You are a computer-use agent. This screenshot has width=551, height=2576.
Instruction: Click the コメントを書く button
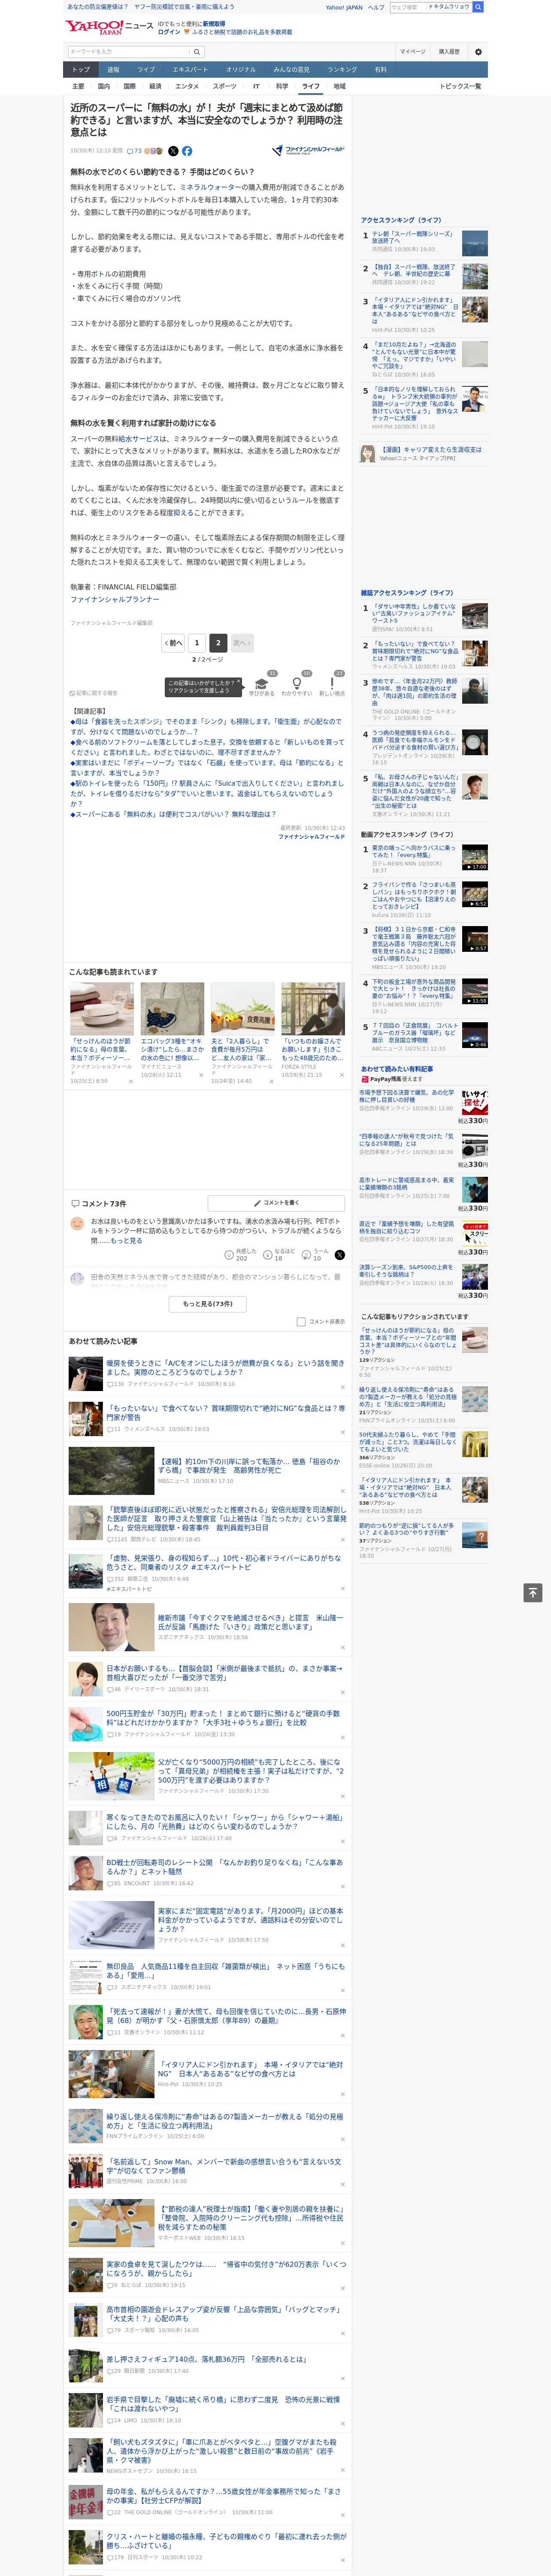pos(277,1202)
